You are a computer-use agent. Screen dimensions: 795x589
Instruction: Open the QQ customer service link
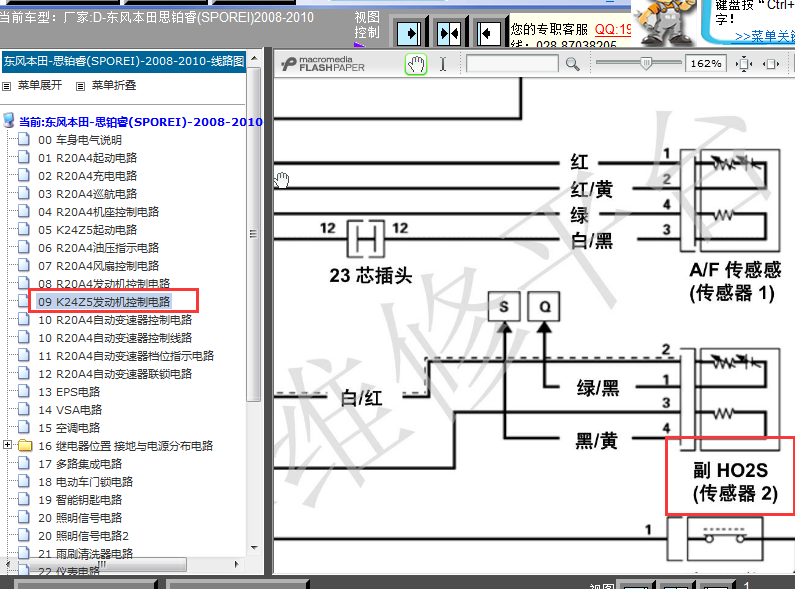click(612, 29)
